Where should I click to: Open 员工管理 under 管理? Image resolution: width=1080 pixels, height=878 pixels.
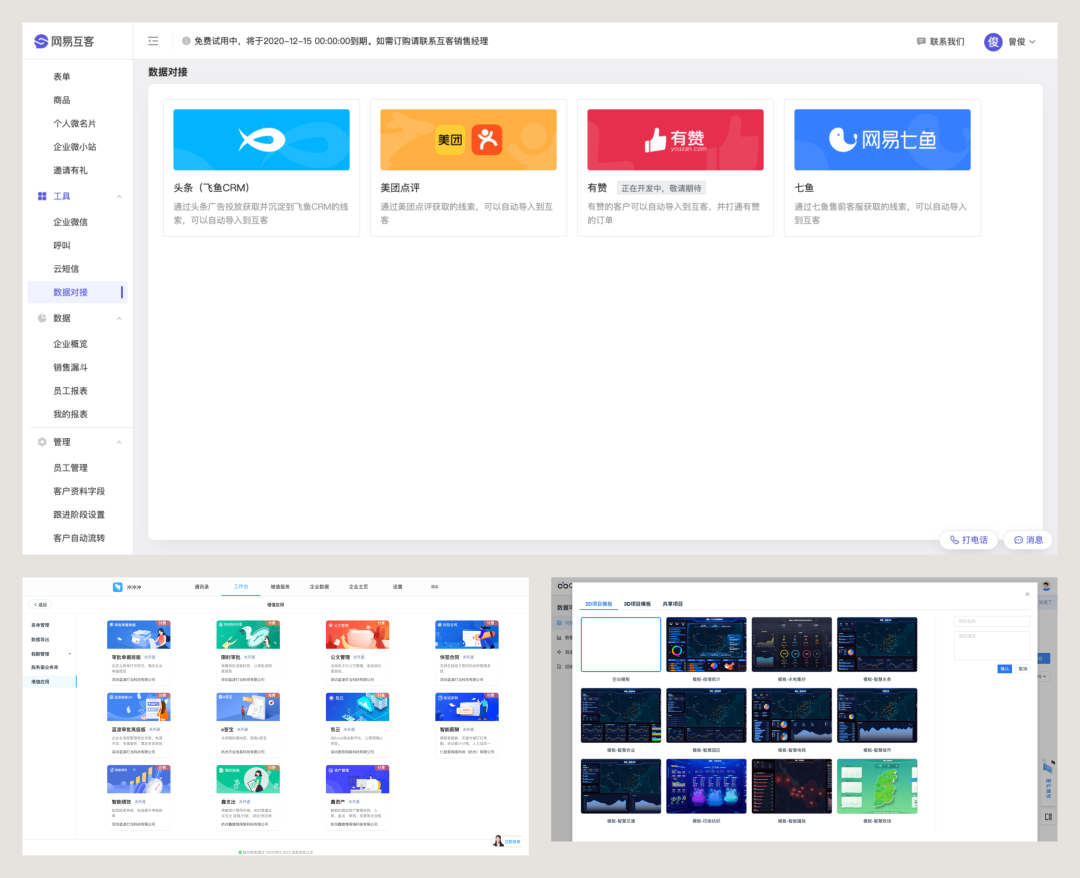[x=70, y=468]
